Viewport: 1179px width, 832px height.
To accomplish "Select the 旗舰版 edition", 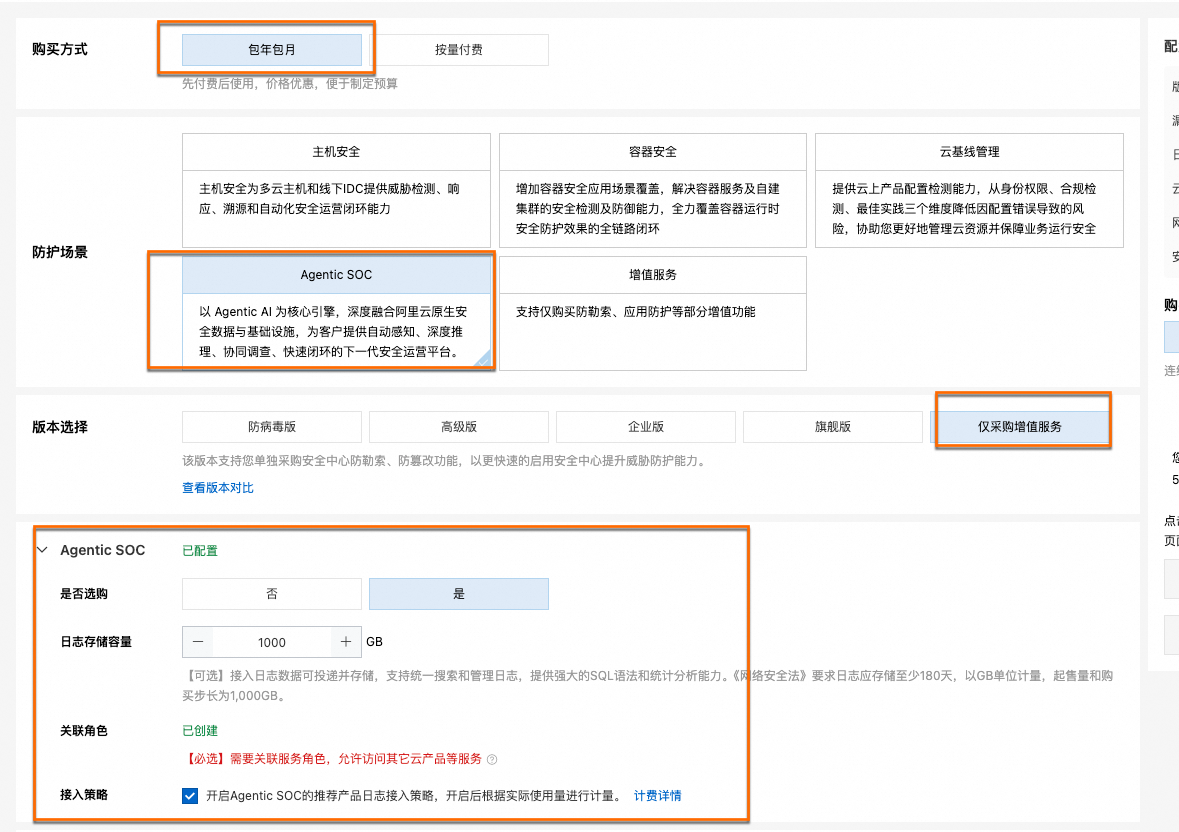I will (x=832, y=427).
